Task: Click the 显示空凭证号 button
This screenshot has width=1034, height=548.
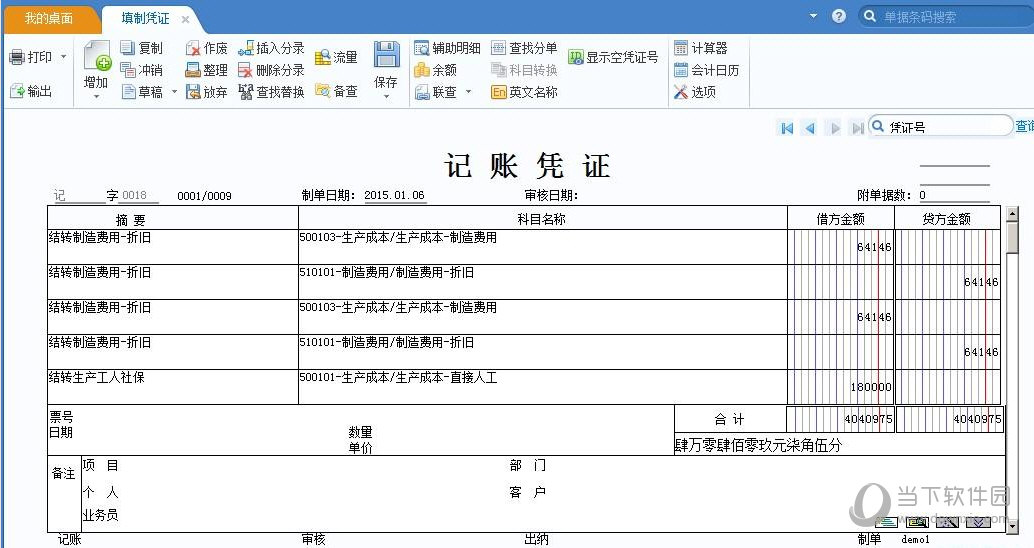Action: tap(613, 57)
